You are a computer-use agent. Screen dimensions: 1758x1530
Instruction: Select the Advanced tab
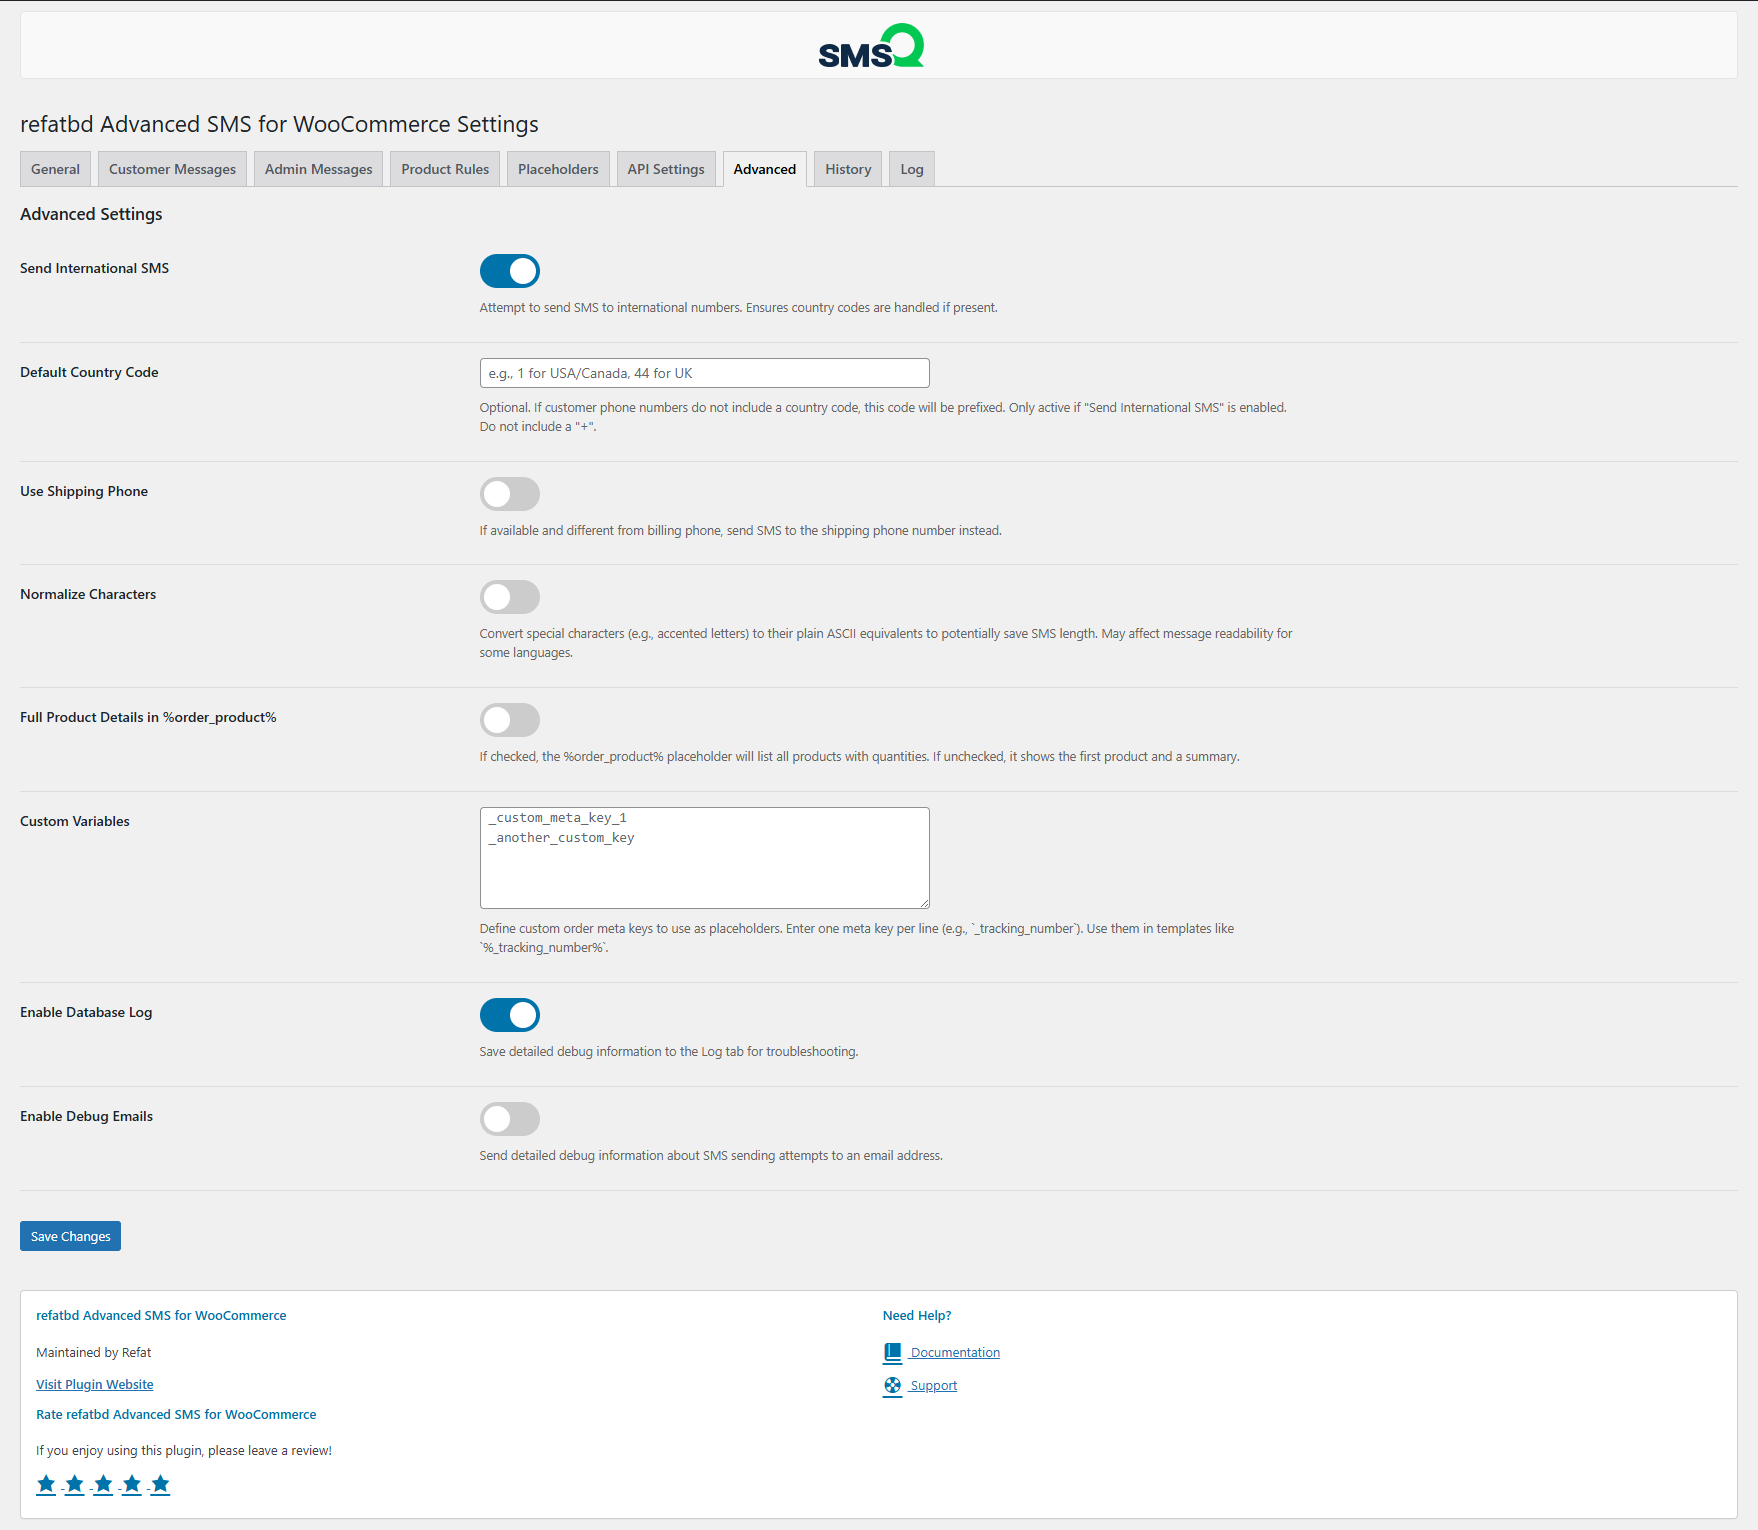[765, 169]
